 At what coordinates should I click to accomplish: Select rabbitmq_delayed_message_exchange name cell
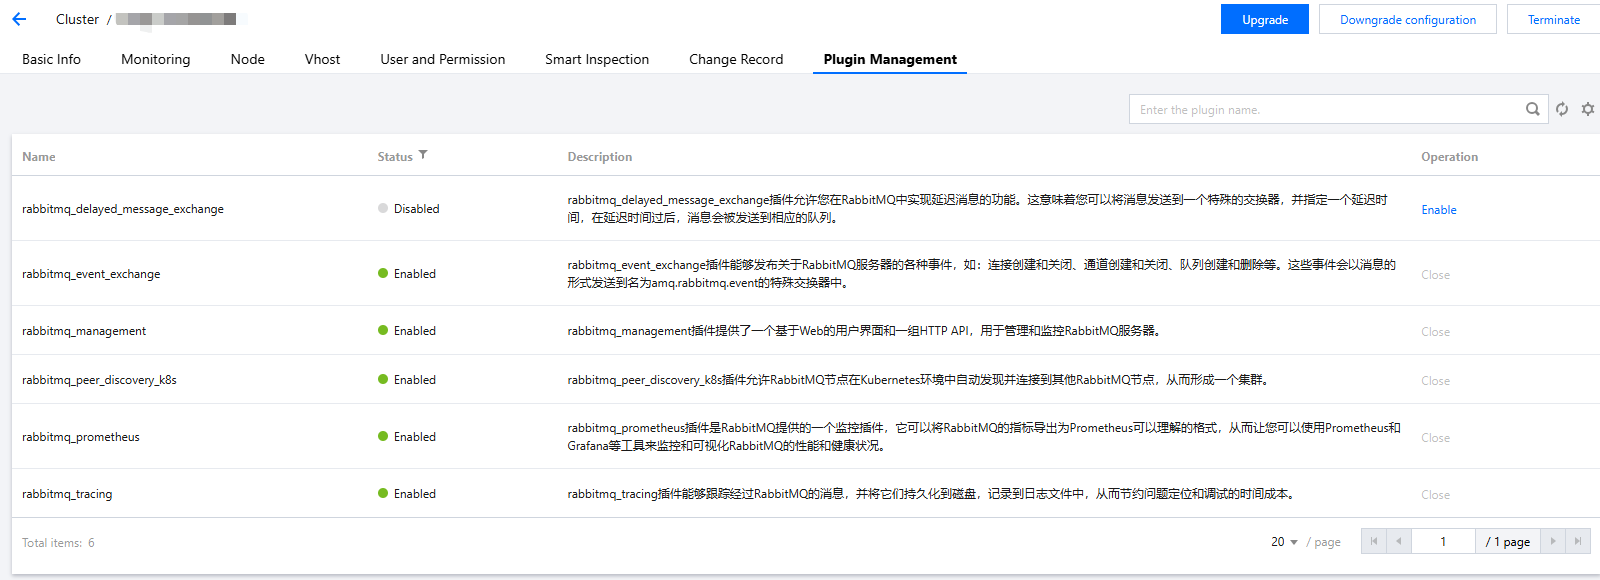click(x=123, y=209)
